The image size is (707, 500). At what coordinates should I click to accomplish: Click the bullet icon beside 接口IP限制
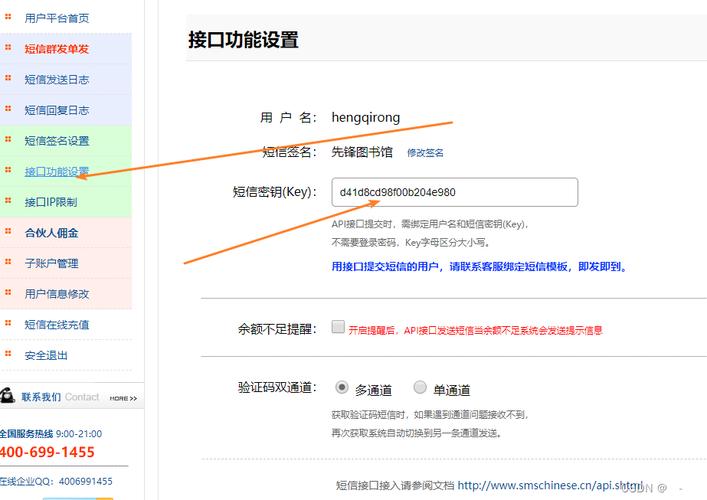pos(8,201)
